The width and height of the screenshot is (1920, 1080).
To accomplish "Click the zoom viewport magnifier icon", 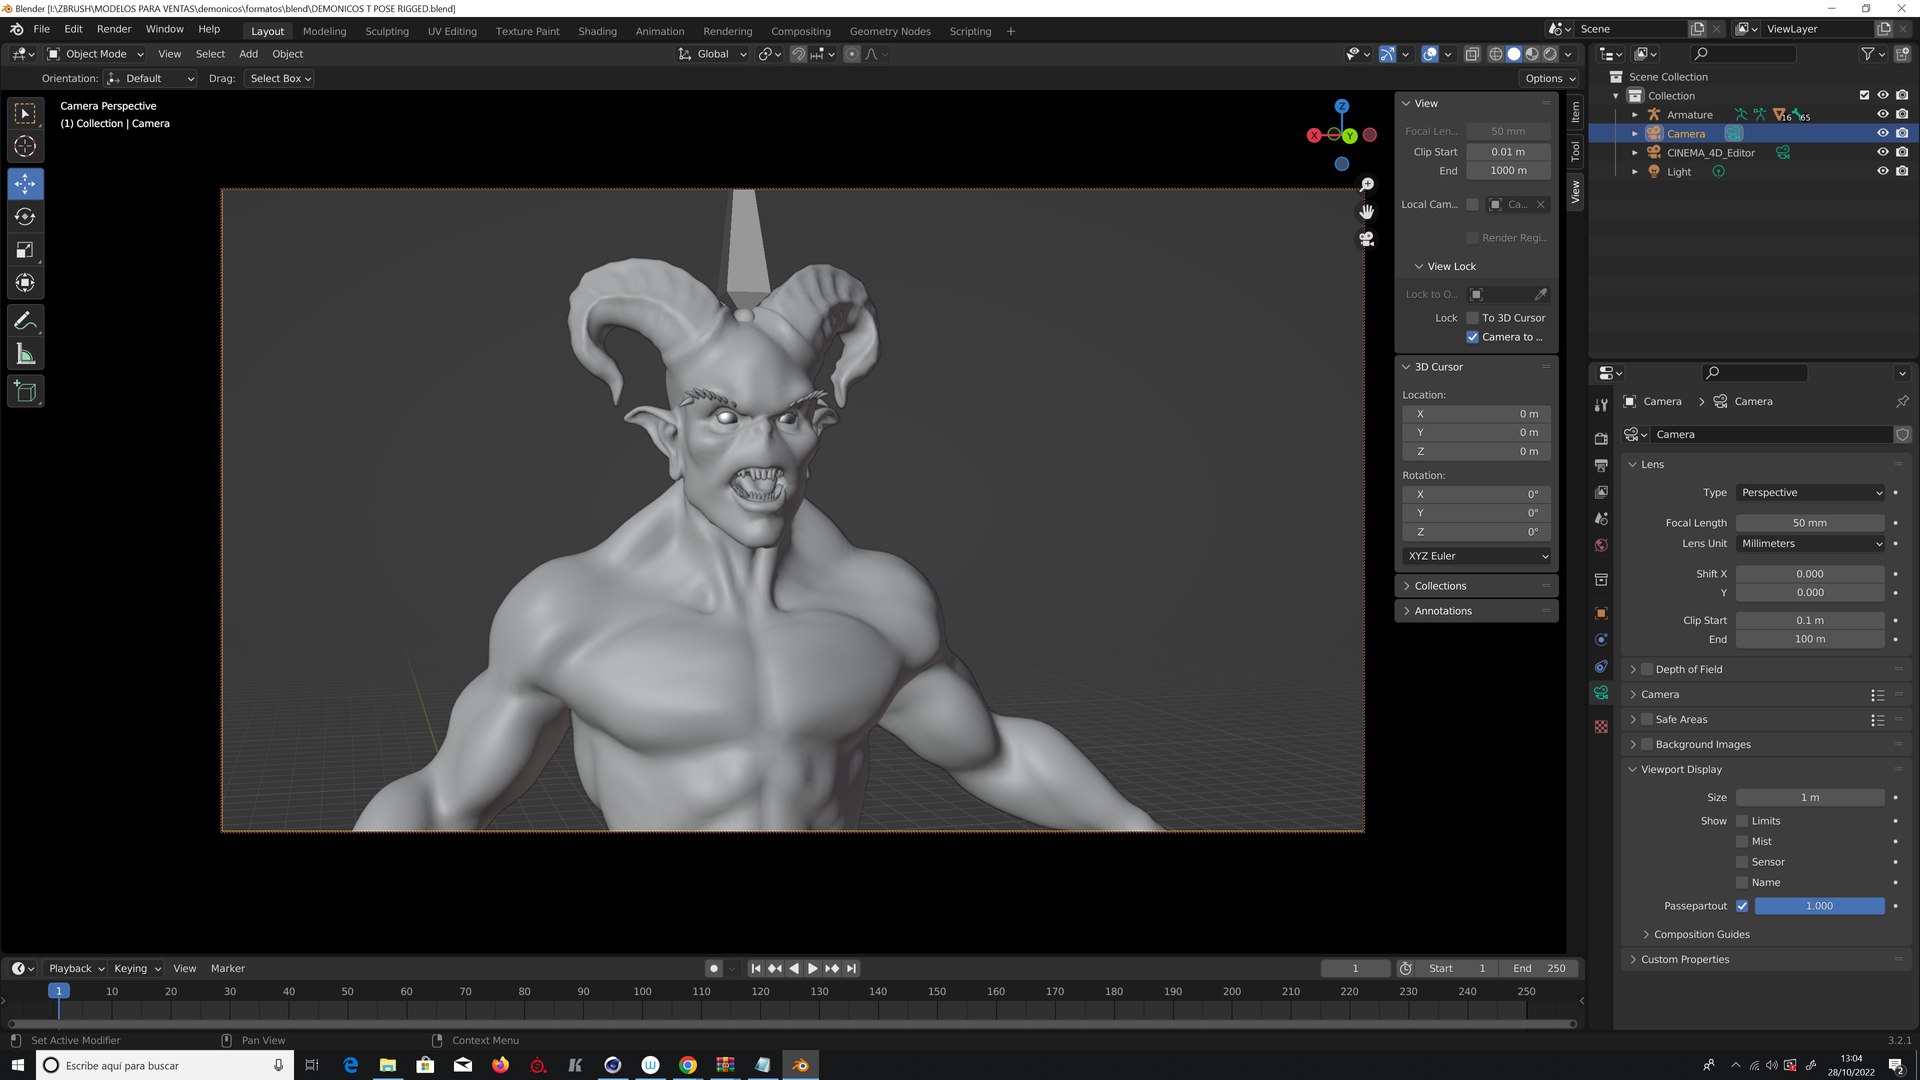I will click(x=1367, y=185).
